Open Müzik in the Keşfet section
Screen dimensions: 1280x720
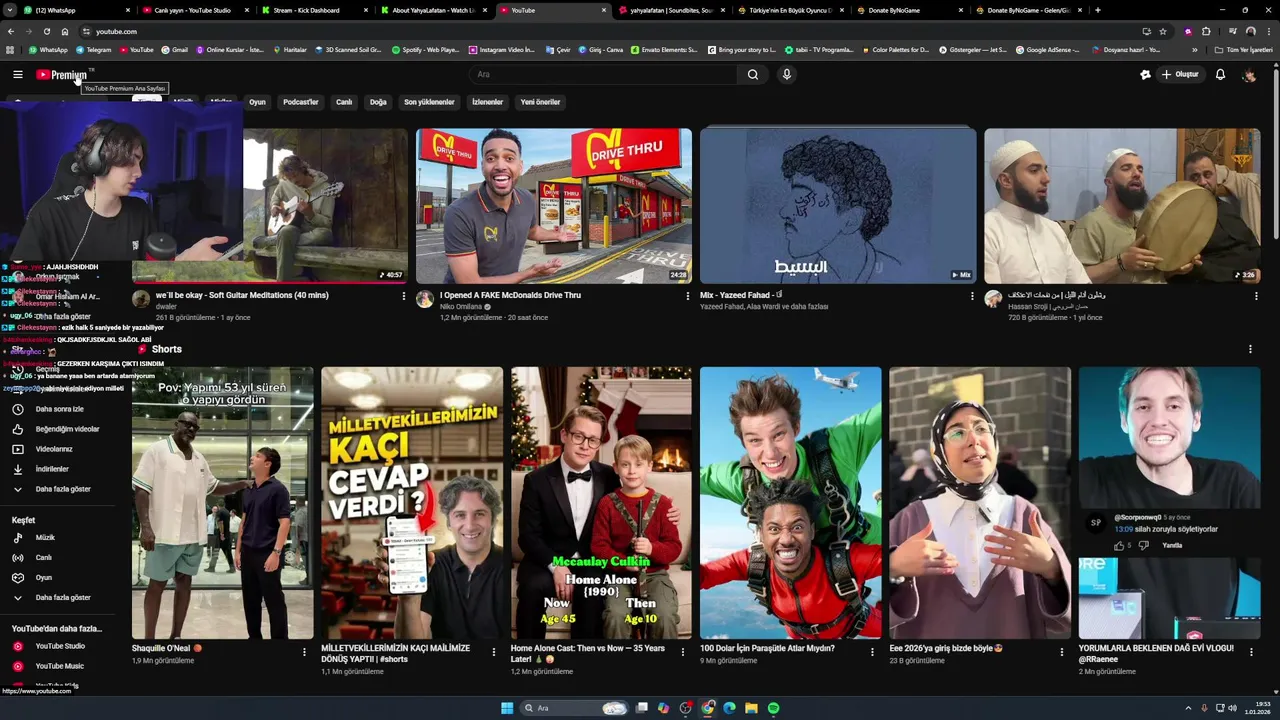pos(62,537)
